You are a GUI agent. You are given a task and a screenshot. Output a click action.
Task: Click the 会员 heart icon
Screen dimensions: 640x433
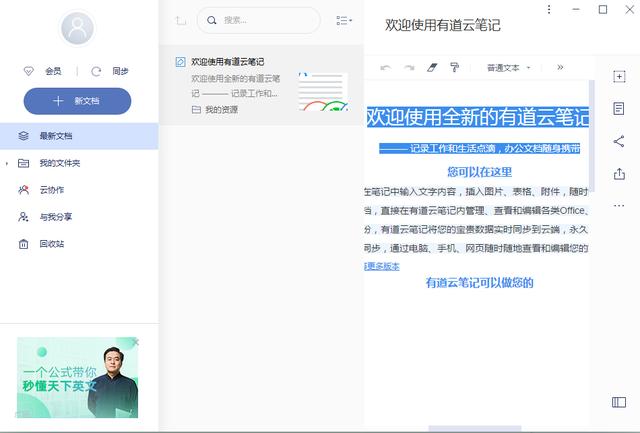coord(29,71)
